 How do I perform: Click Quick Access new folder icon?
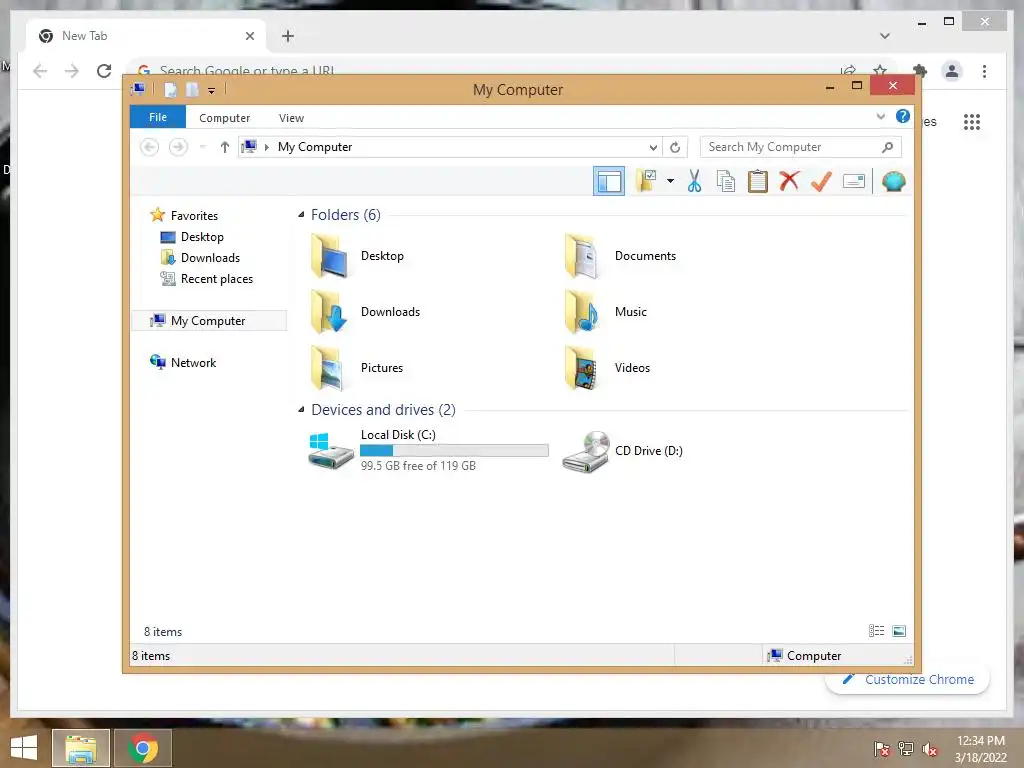pos(192,89)
